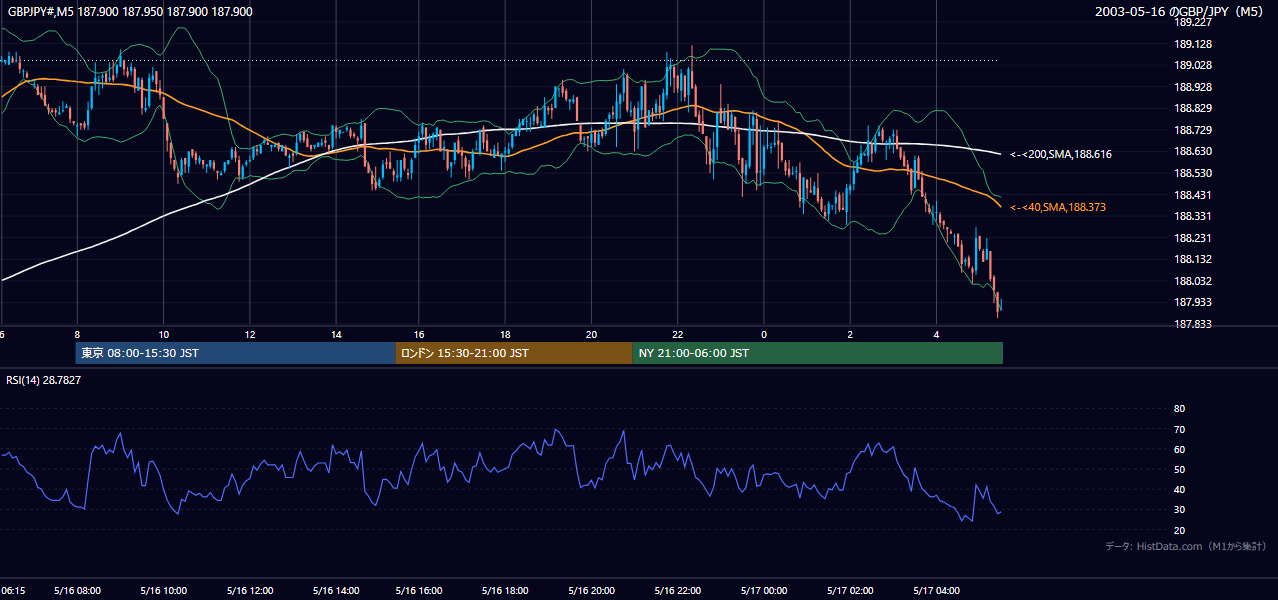Screen dimensions: 1278x600
Task: Click the 5/16 22:00 time axis label
Action: 678,591
